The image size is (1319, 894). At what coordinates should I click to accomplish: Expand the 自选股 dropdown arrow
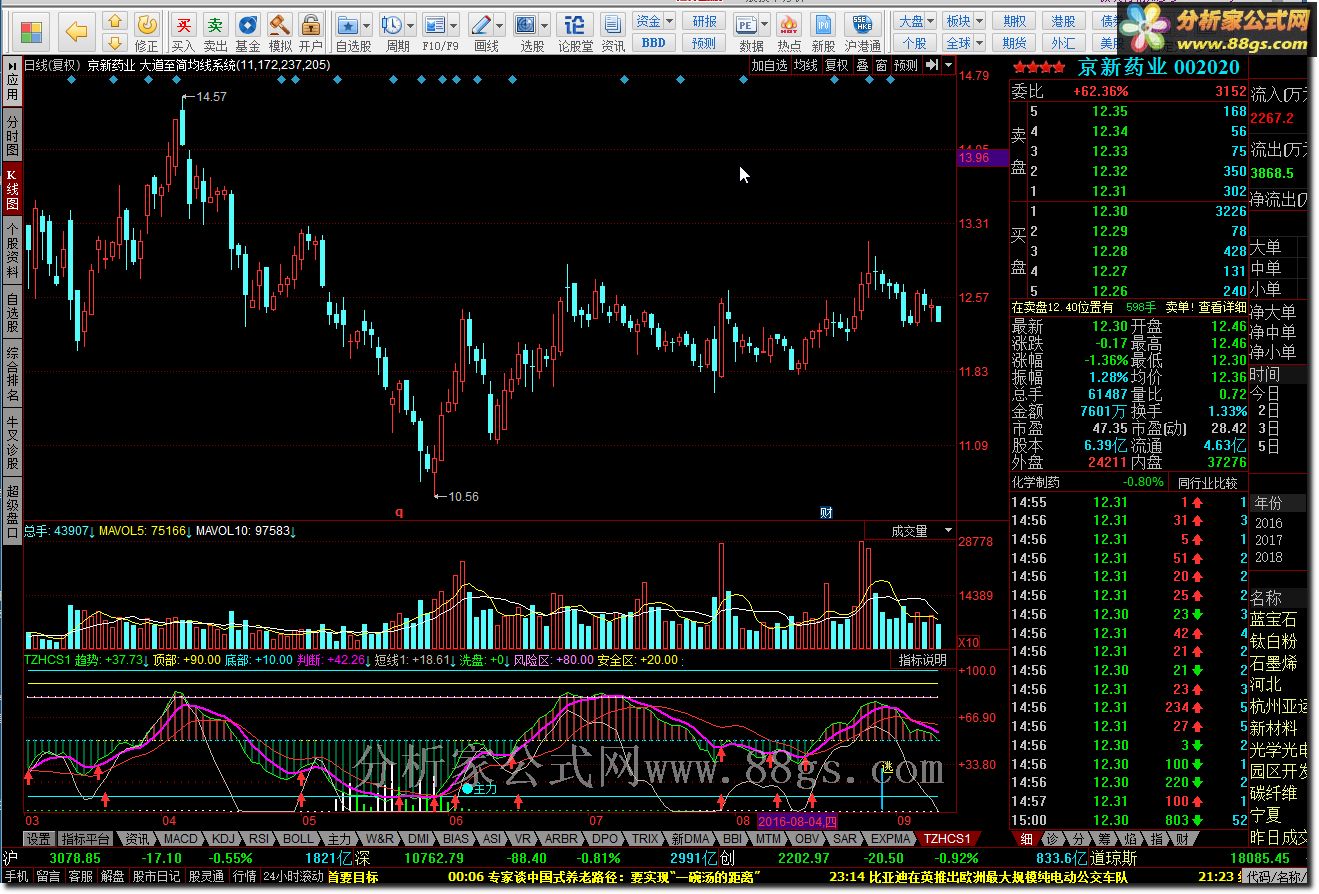pos(367,25)
